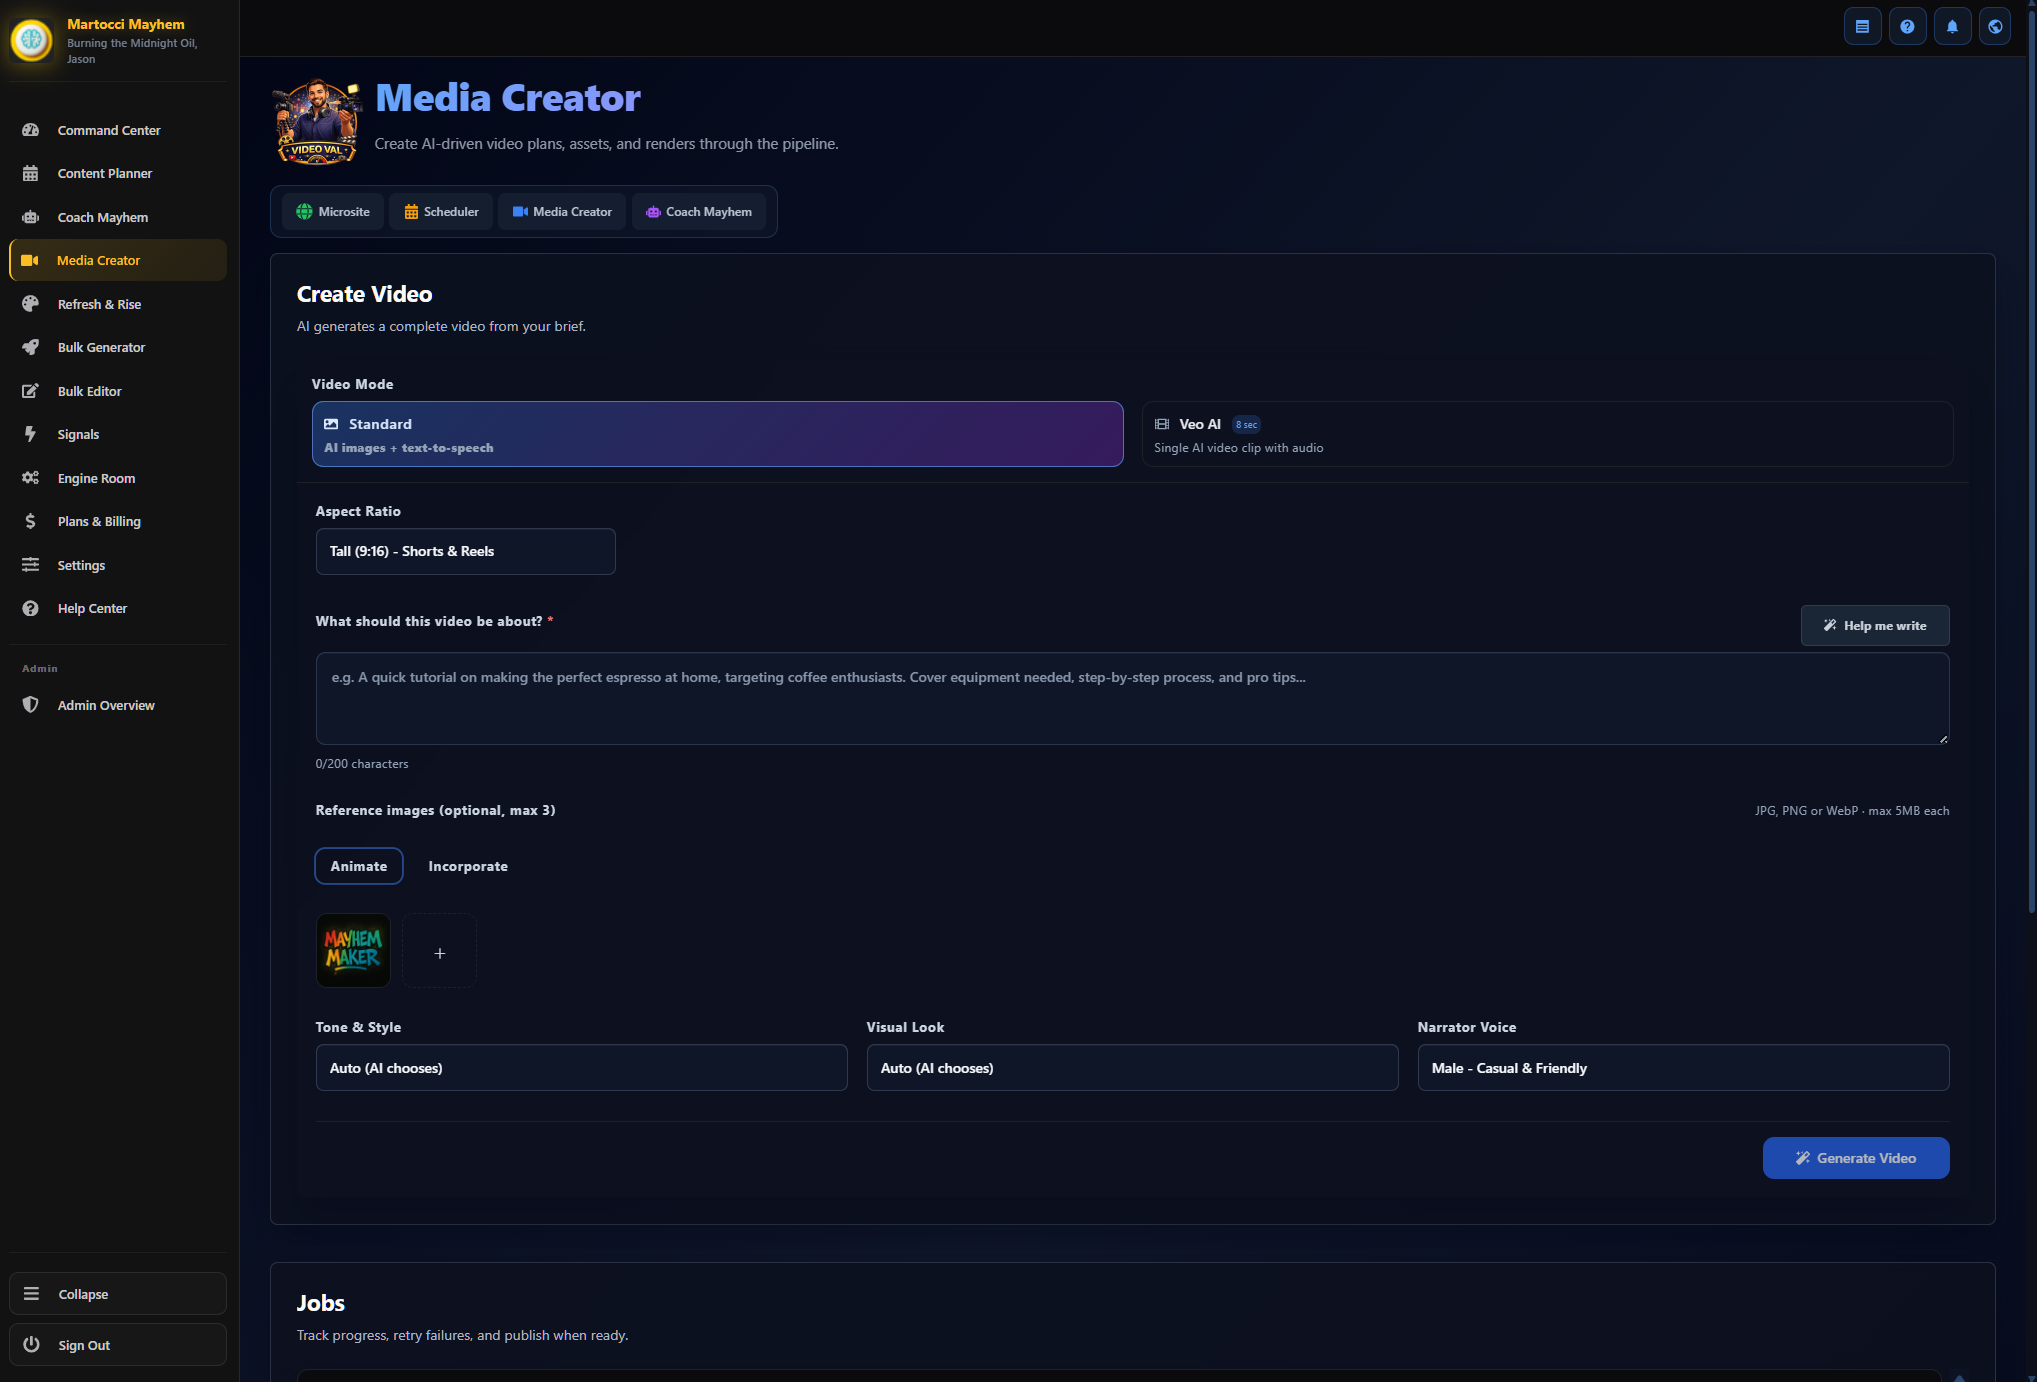Viewport: 2037px width, 1382px height.
Task: Switch to the Microsite tab
Action: point(333,212)
